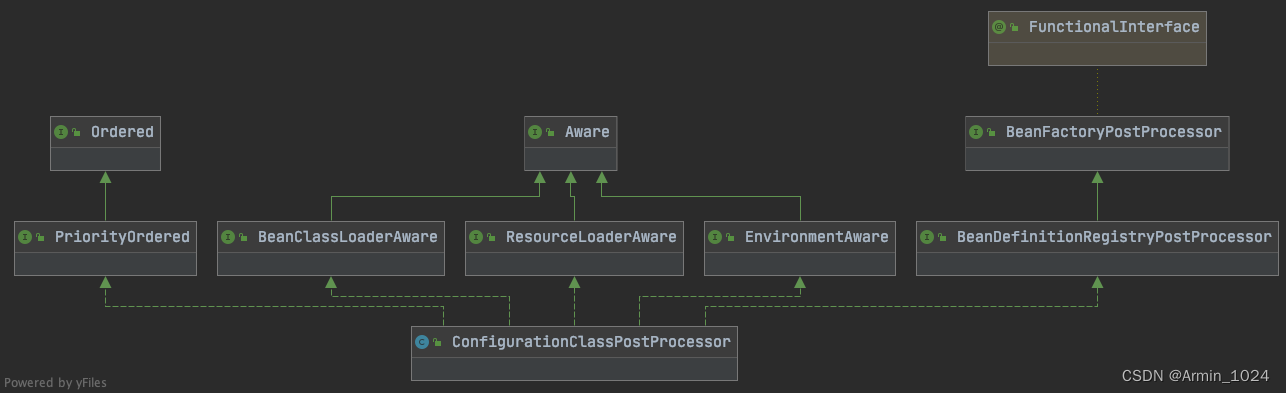The height and width of the screenshot is (393, 1286).
Task: Select the BeanDefinitionRegistryPostProcessor node
Action: (1097, 248)
